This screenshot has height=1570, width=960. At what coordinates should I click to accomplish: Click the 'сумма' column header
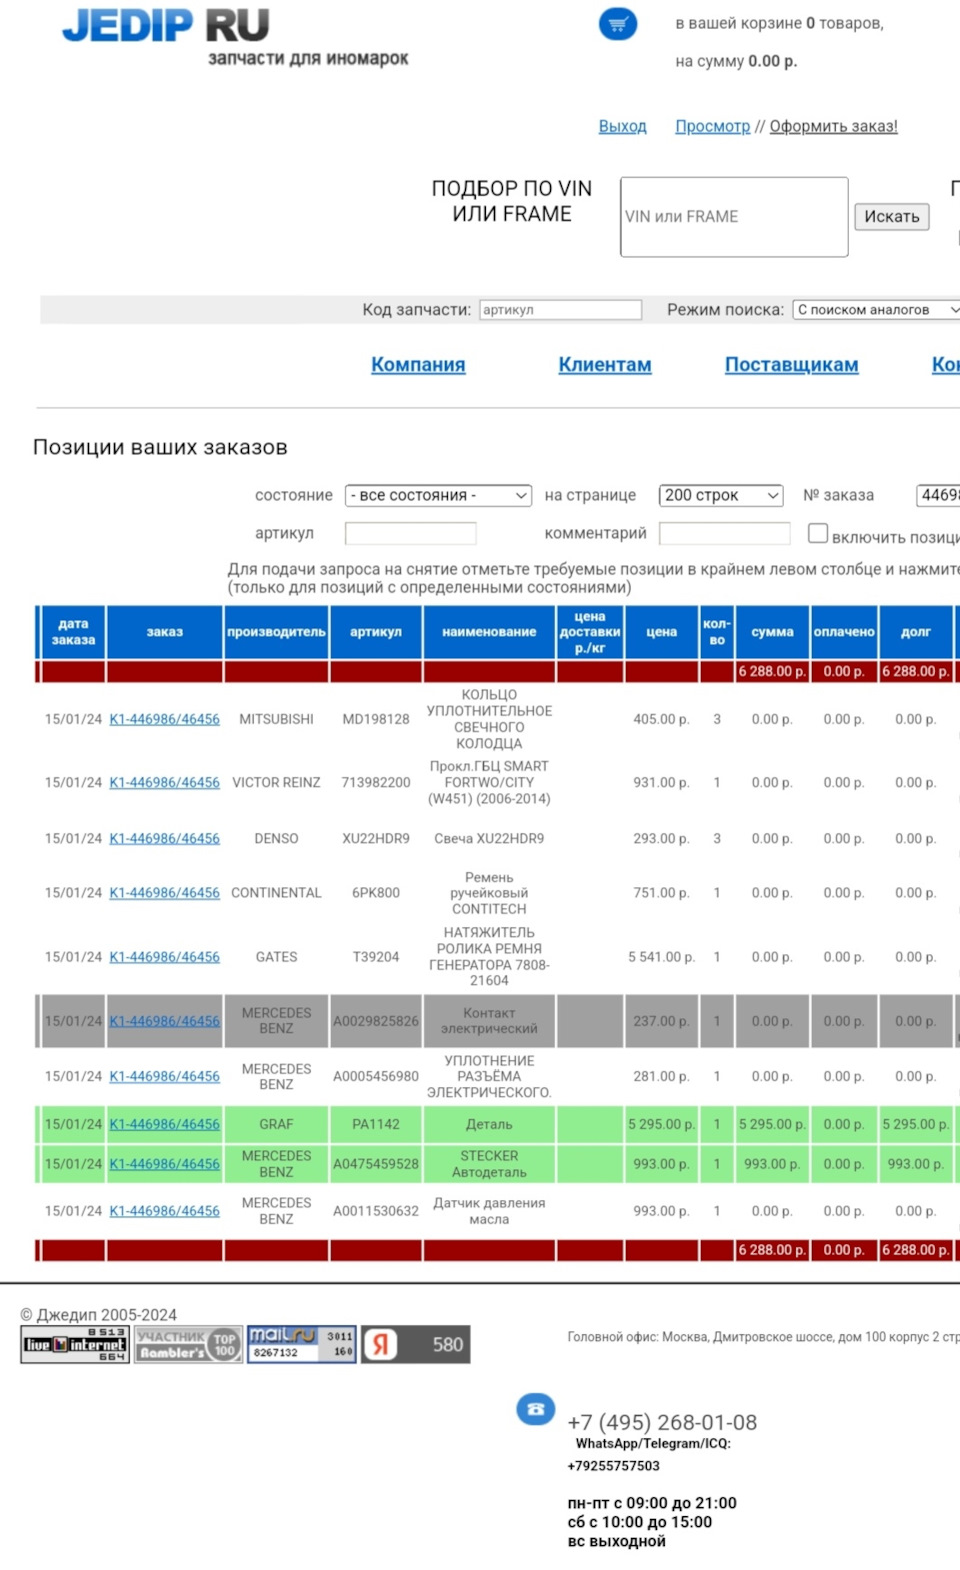coord(772,632)
